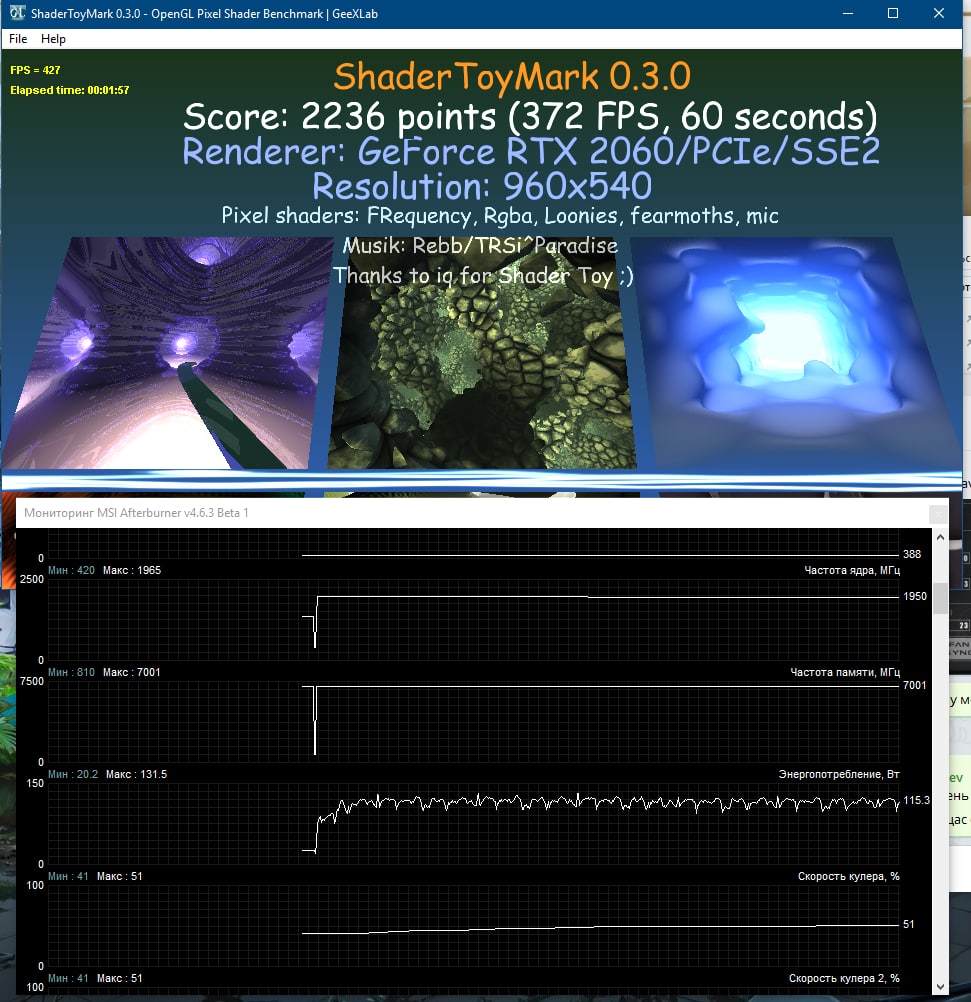Click the 'Частота ядра, МГц' graph label
Image resolution: width=971 pixels, height=1002 pixels.
click(851, 570)
